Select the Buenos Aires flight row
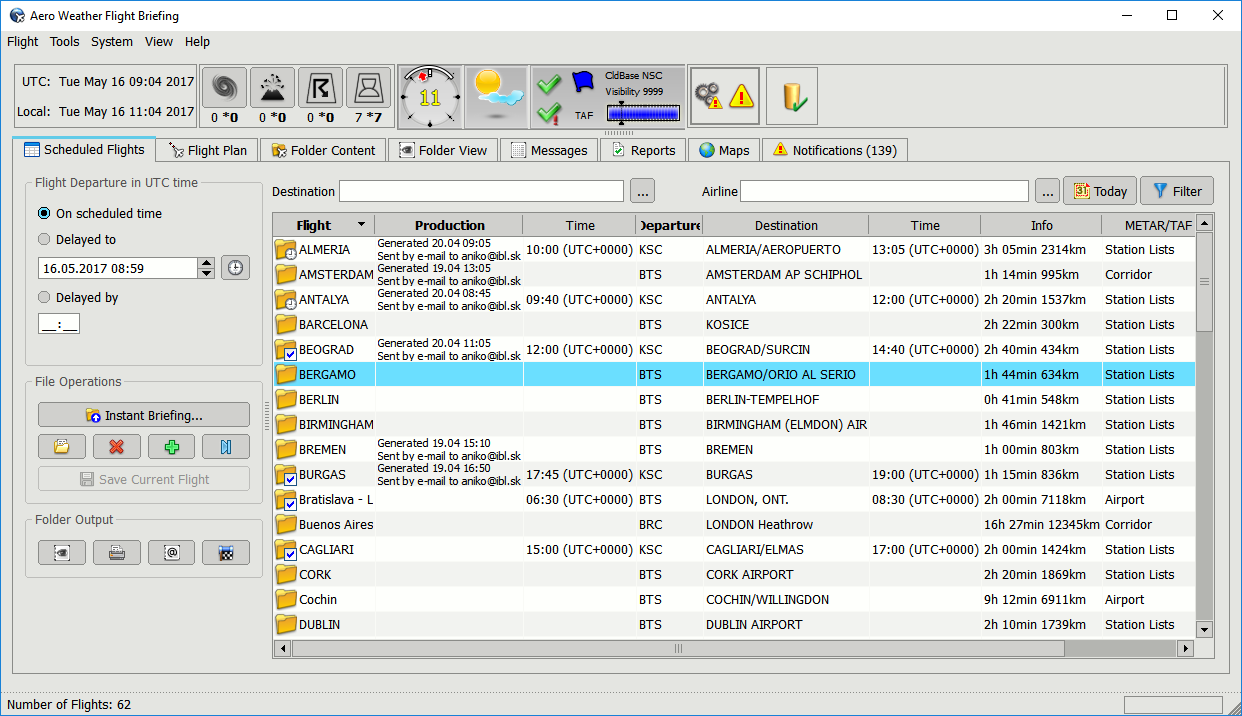This screenshot has height=716, width=1242. (734, 525)
